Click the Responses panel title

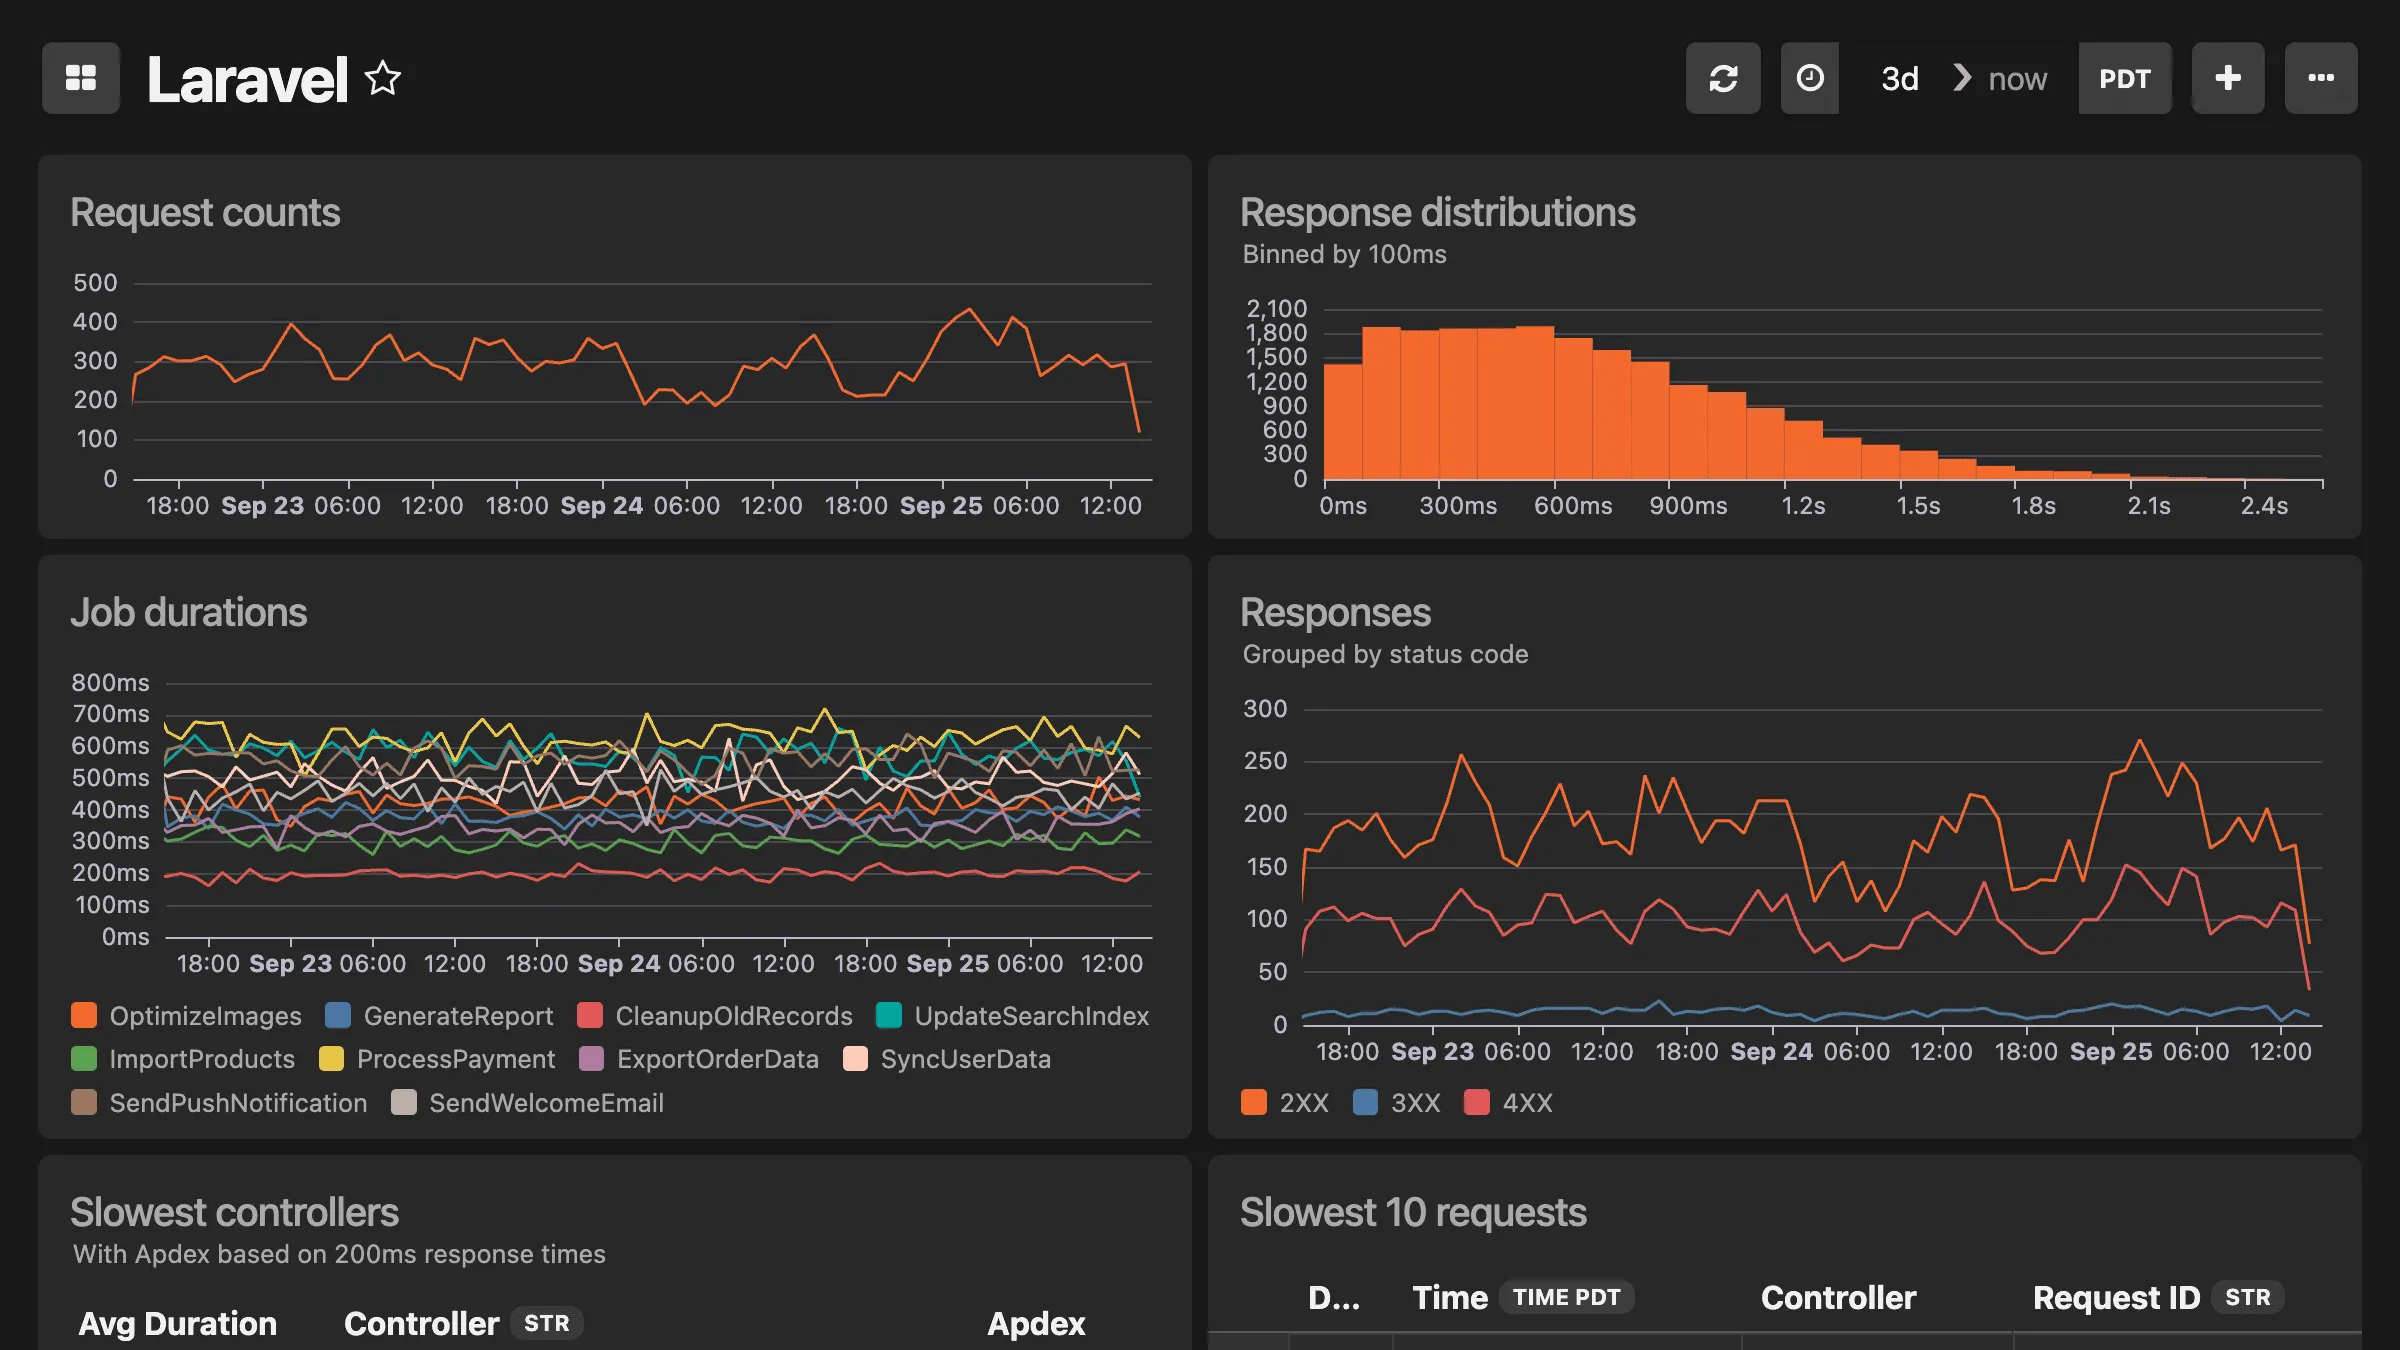1335,613
